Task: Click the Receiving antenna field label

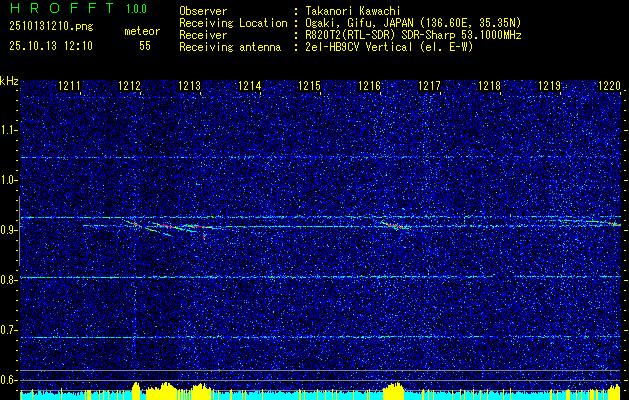Action: click(230, 47)
